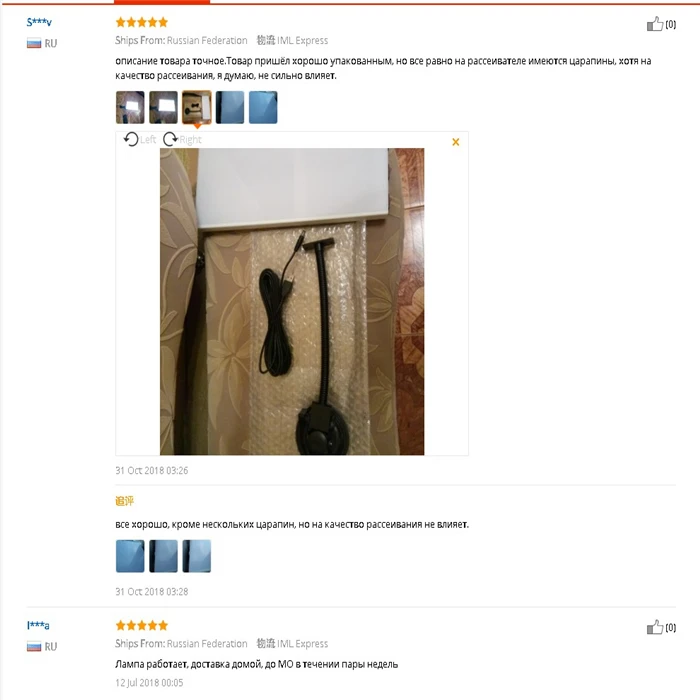This screenshot has width=700, height=700.
Task: Like the I***a review with thumbs up
Action: (x=655, y=627)
